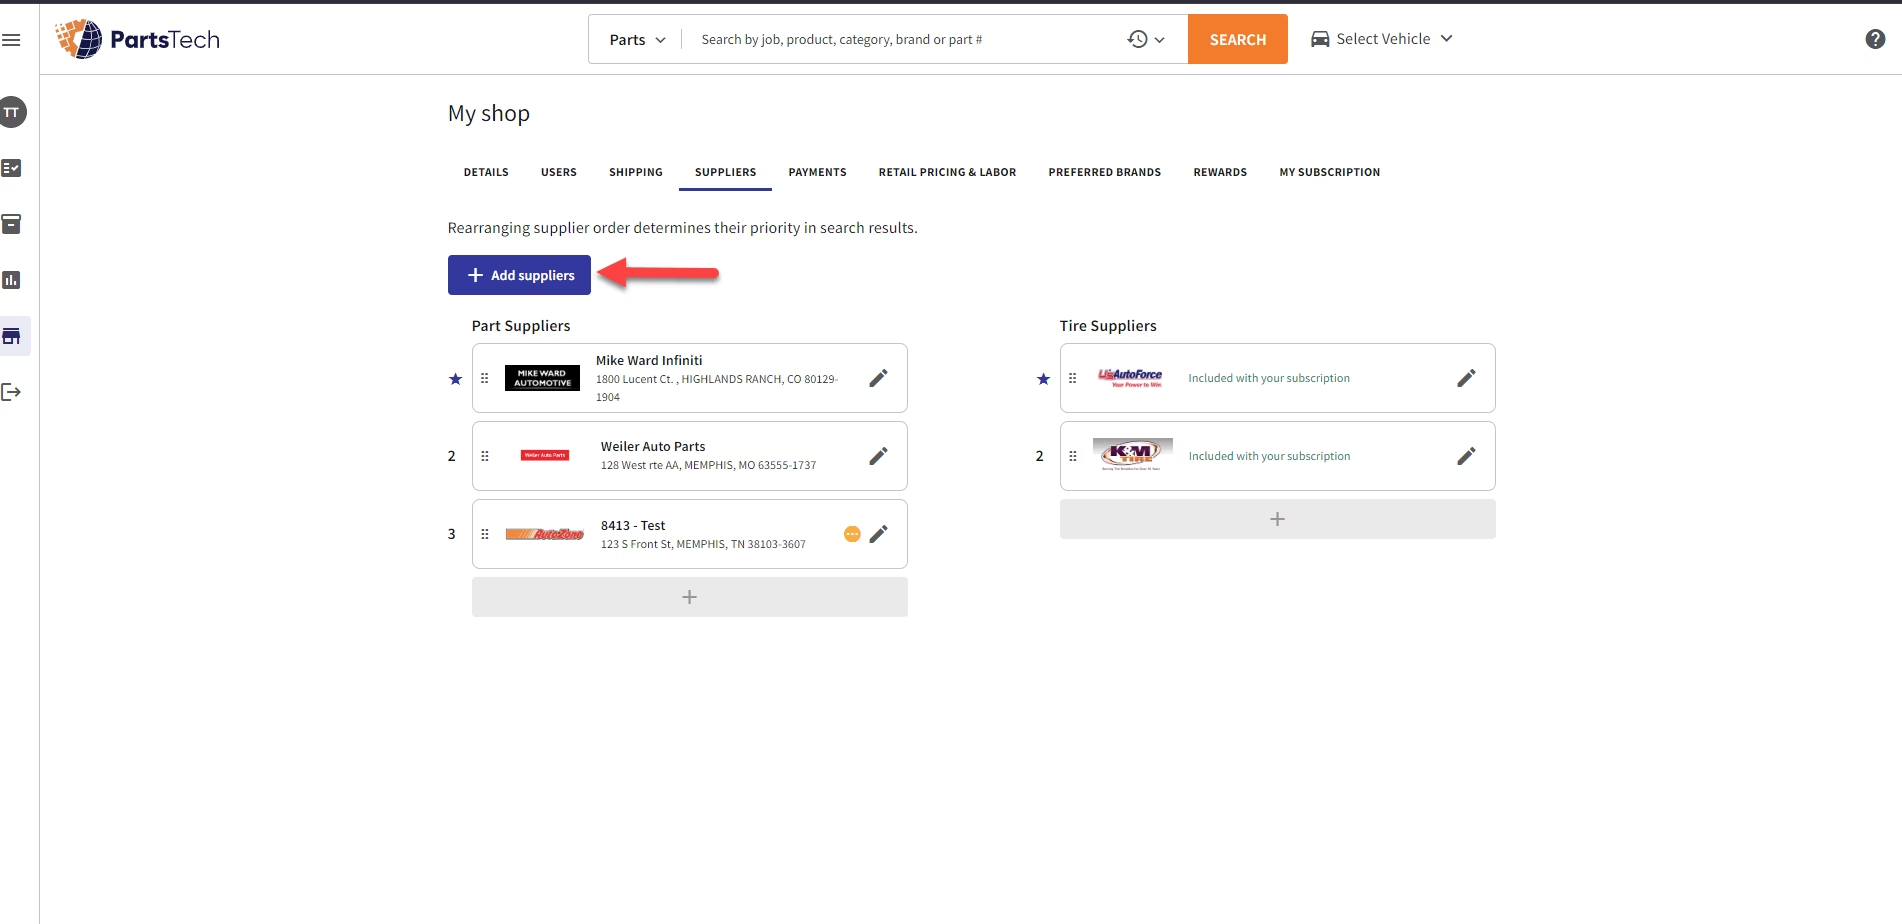Open the PREFERRED BRANDS tab

tap(1104, 172)
